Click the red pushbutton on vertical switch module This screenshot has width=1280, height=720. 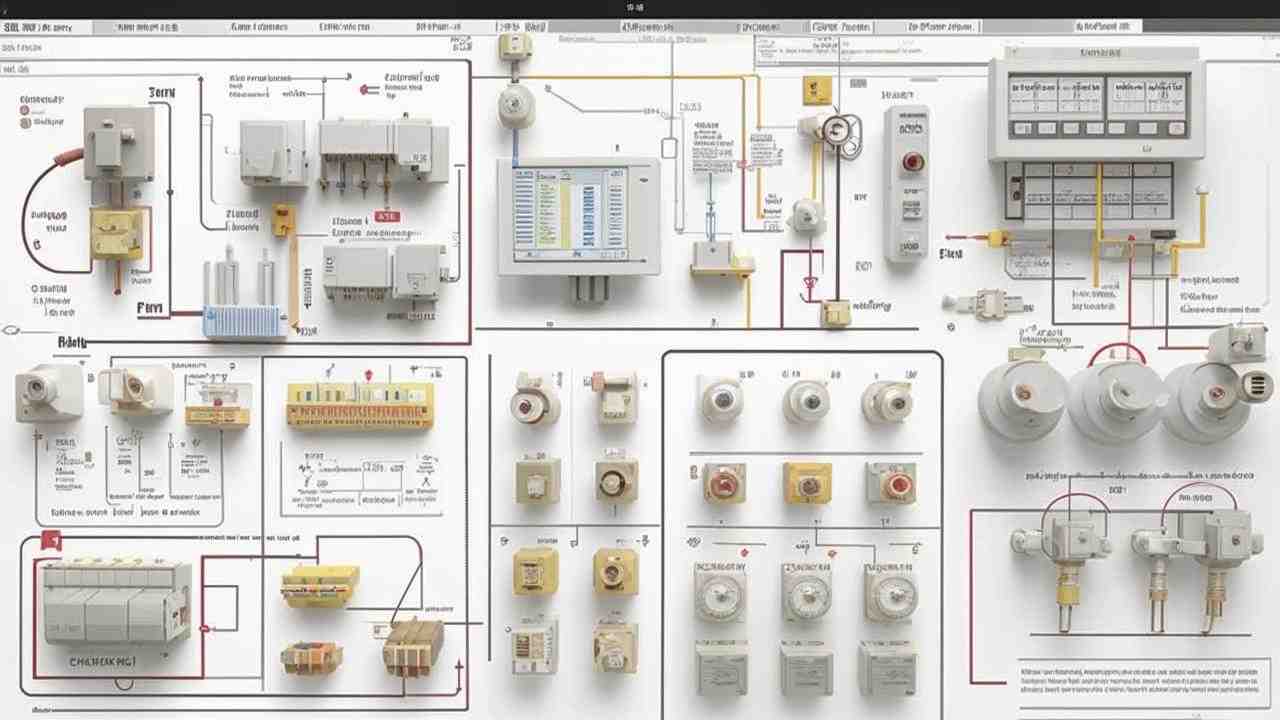tap(912, 162)
